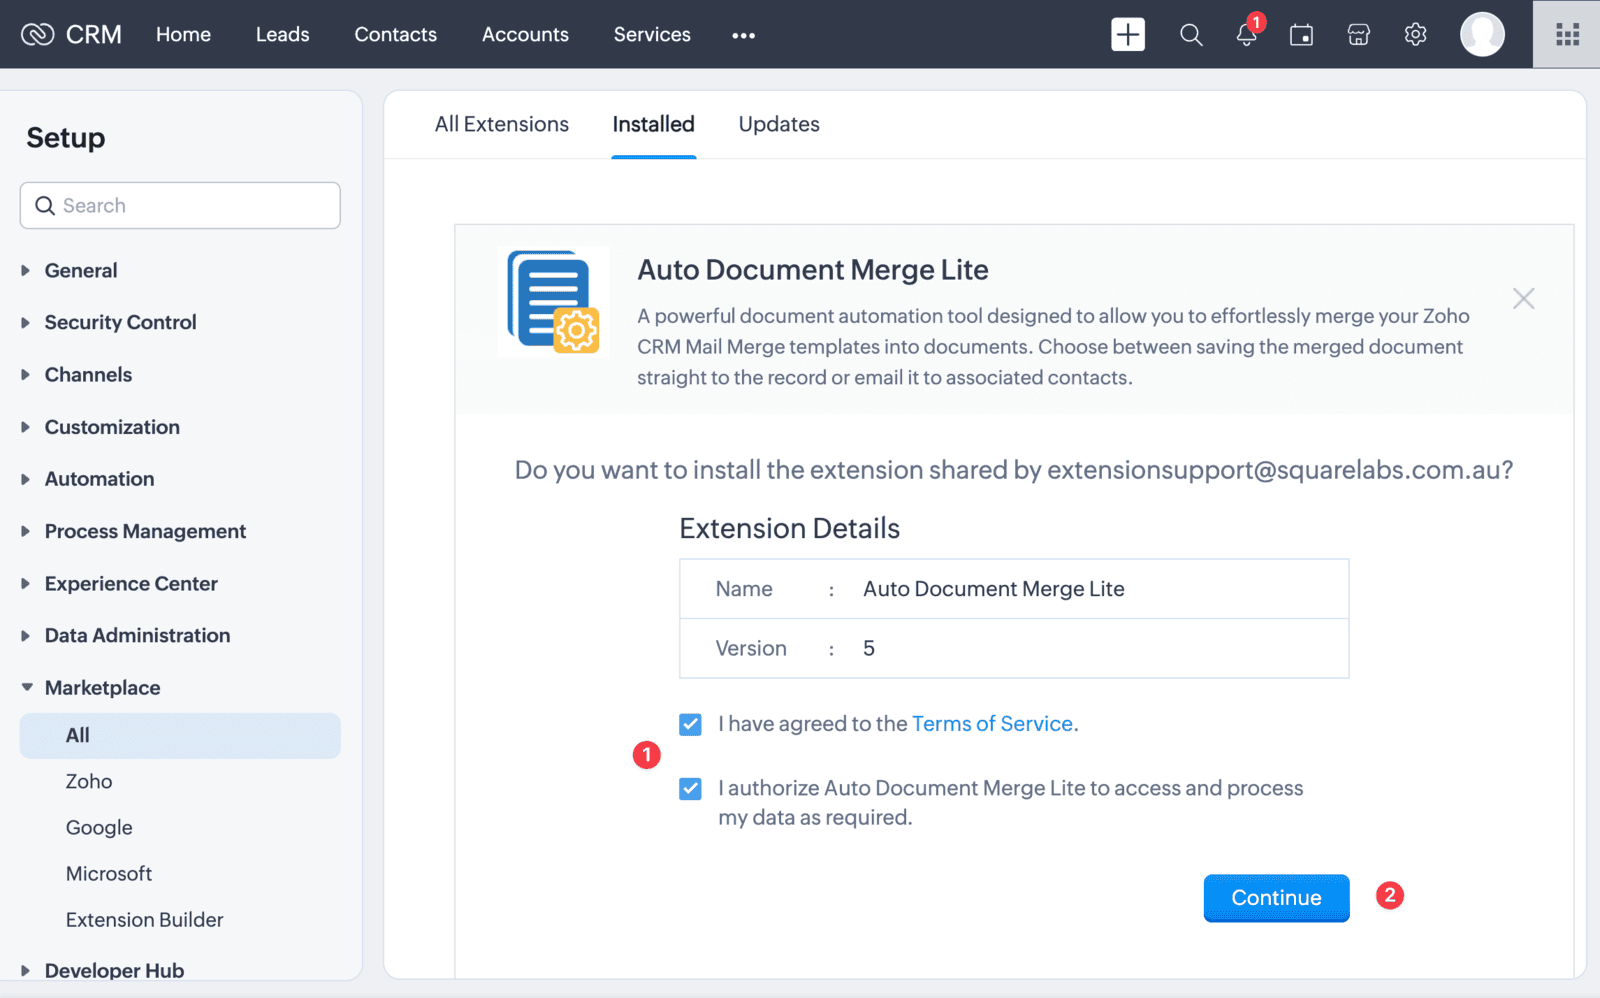The image size is (1600, 998).
Task: Open the Accounts module
Action: (x=525, y=34)
